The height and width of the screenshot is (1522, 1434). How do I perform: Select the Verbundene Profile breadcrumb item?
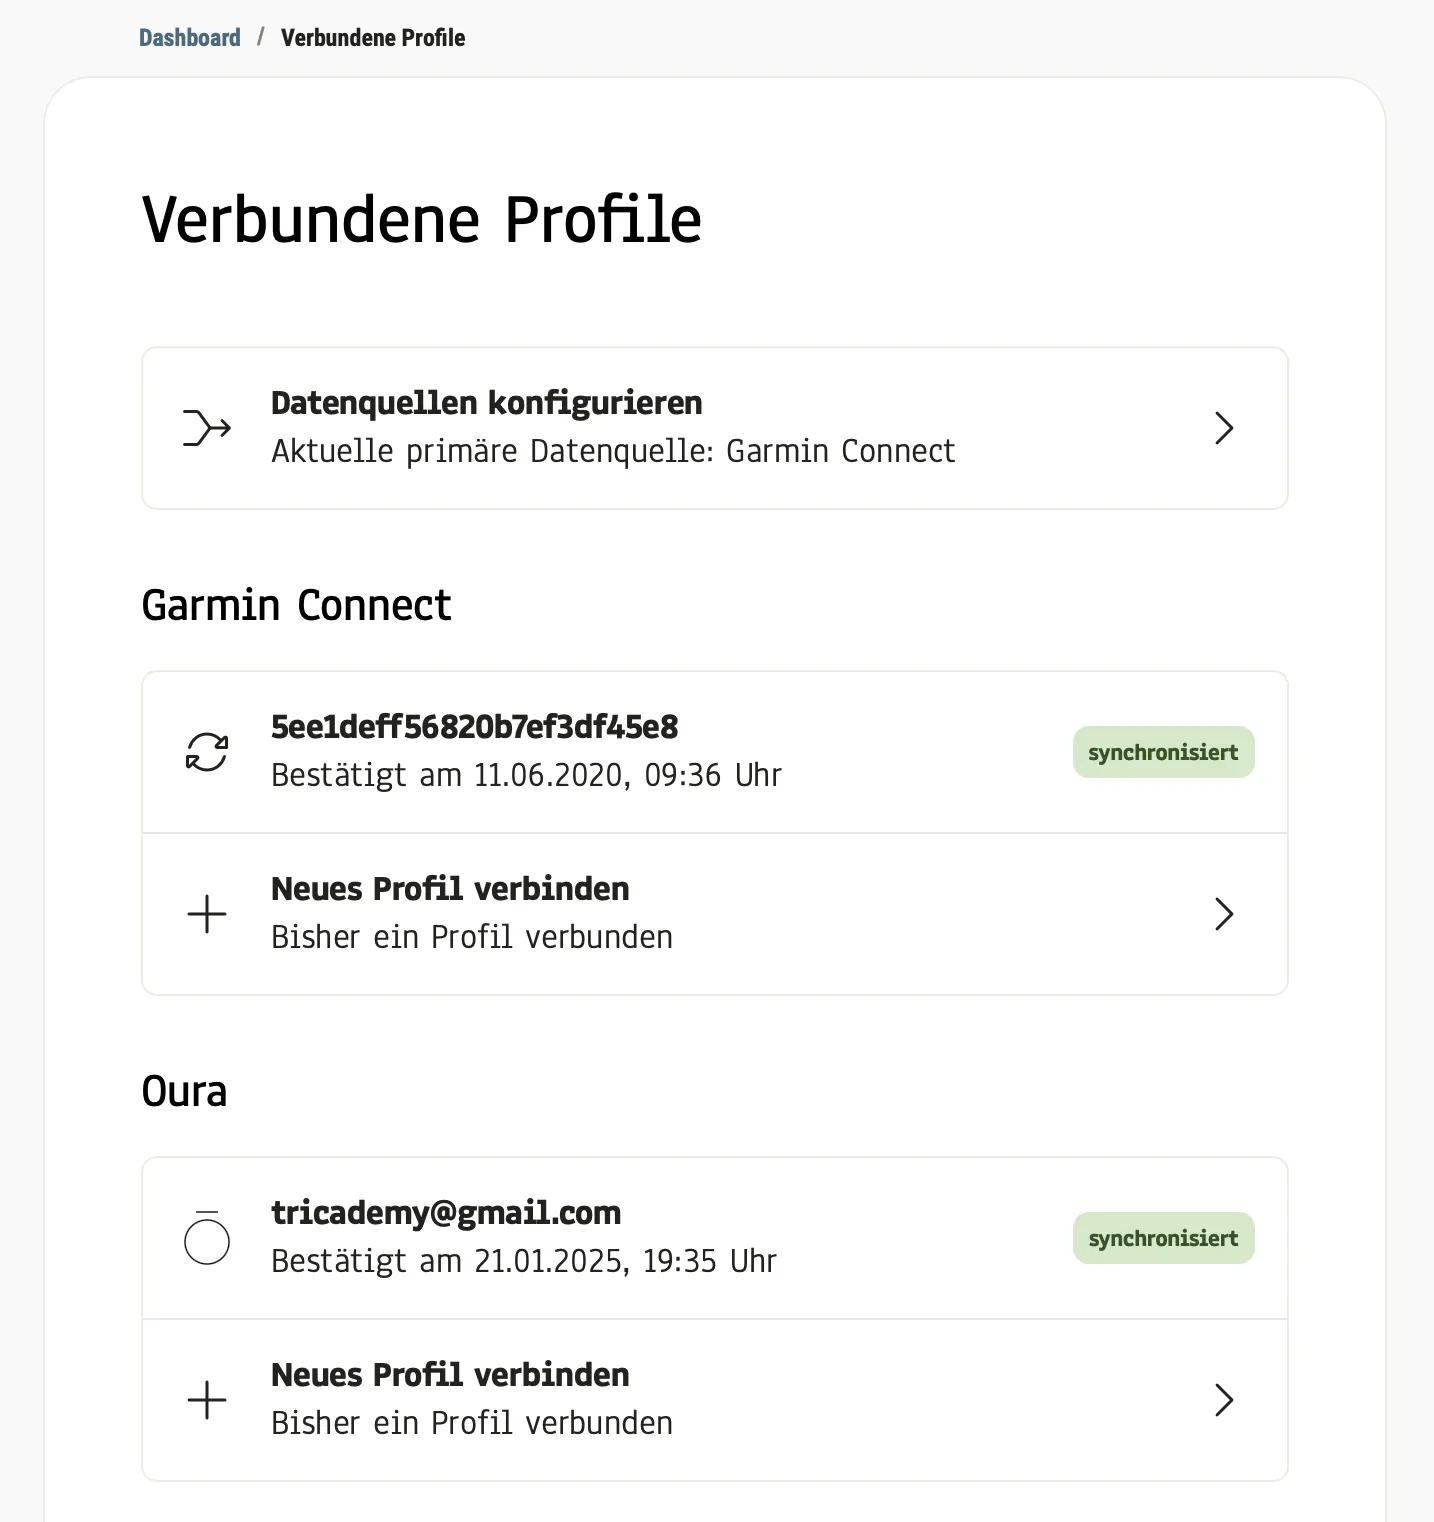click(373, 38)
